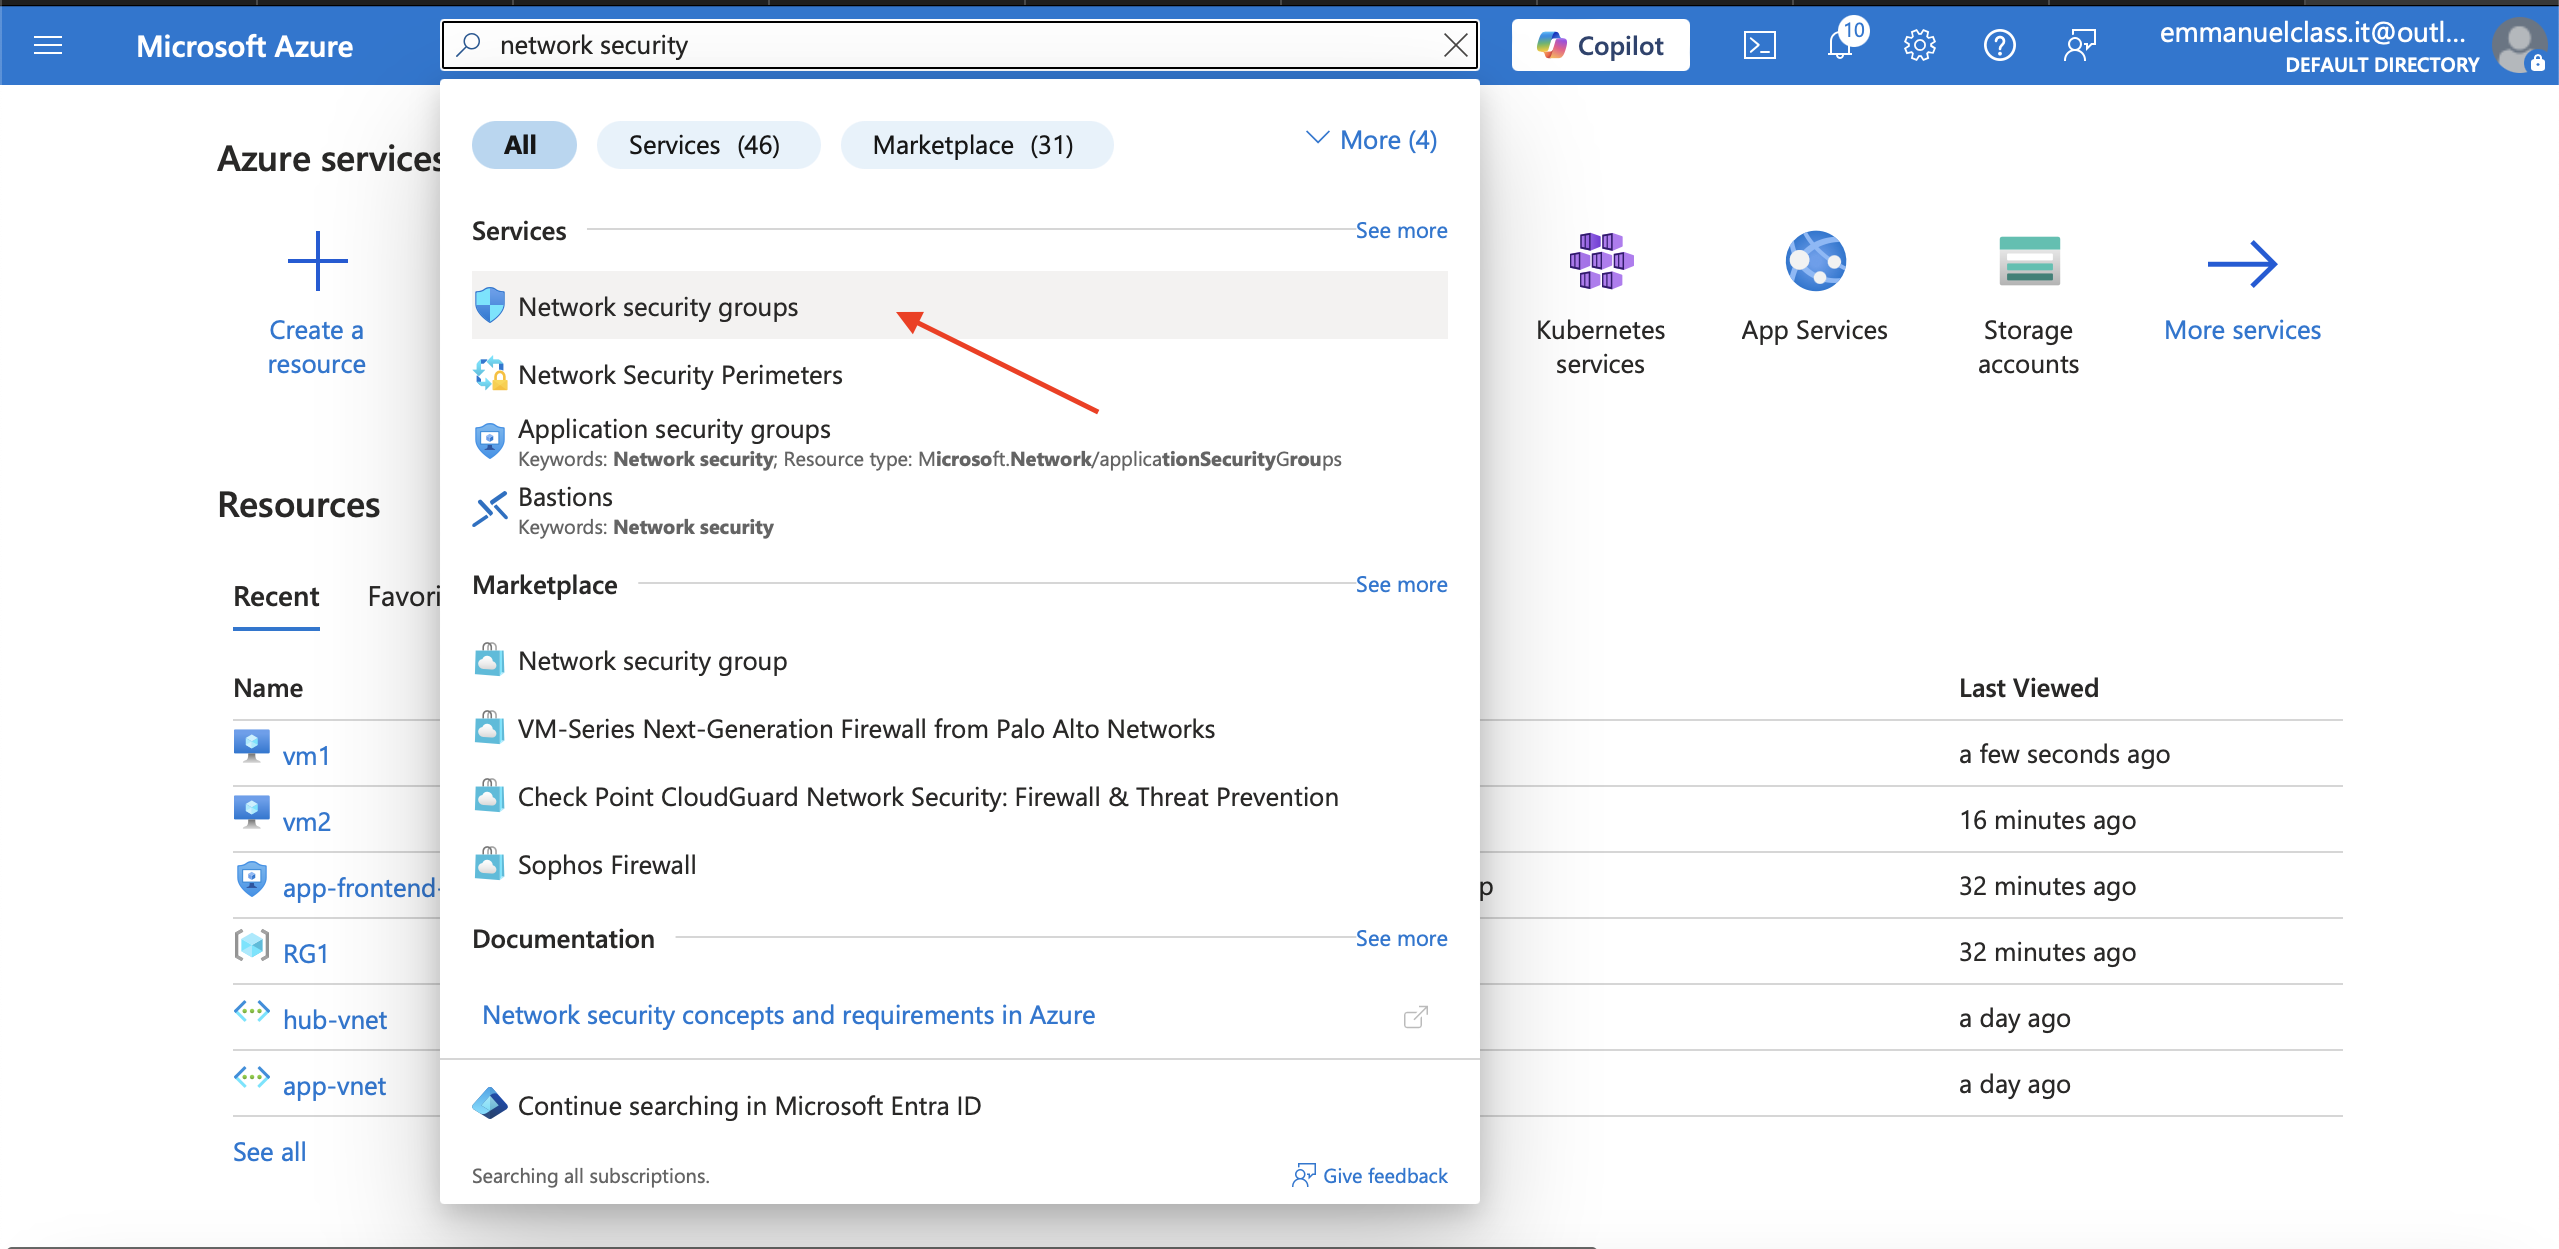This screenshot has height=1249, width=2559.
Task: Select the All filter pill
Action: pyautogui.click(x=523, y=145)
